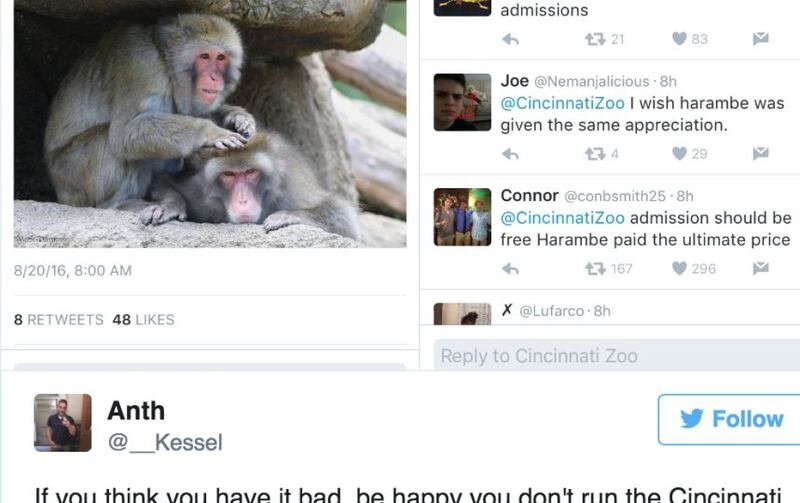This screenshot has height=503, width=800.
Task: Open Anth's profile avatar
Action: click(63, 423)
